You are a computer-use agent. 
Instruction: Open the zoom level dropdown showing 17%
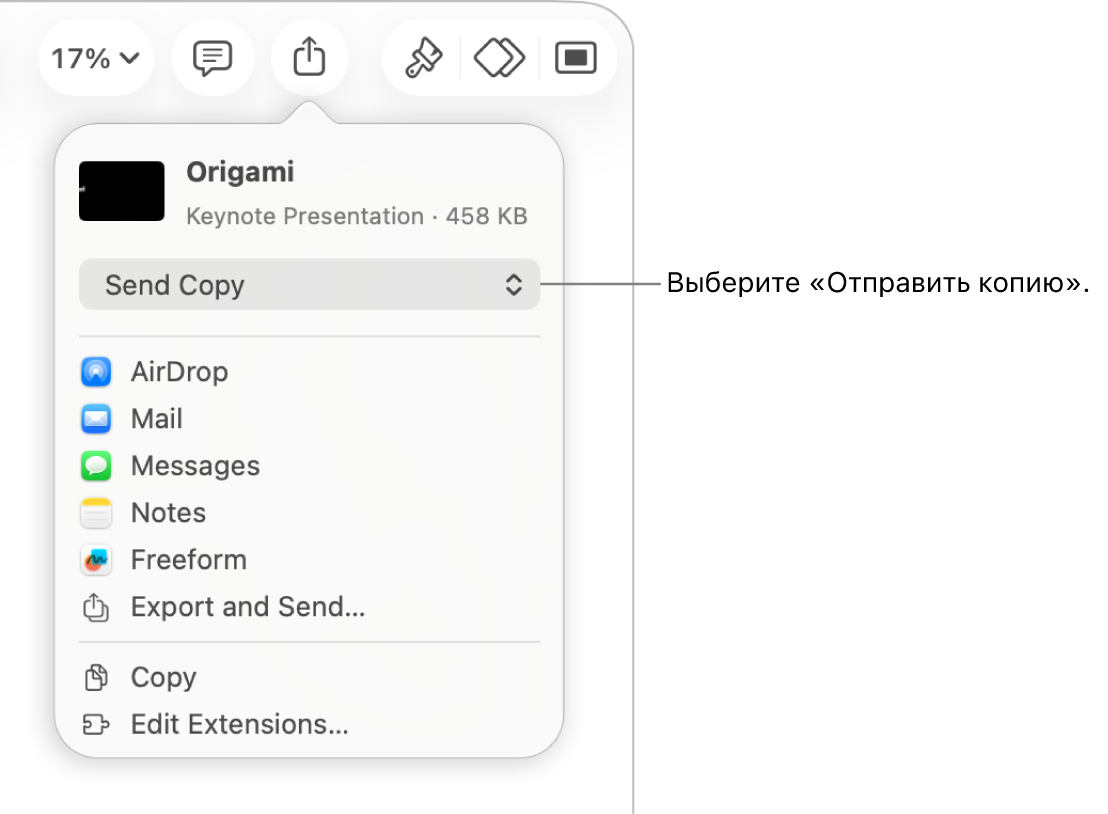pyautogui.click(x=95, y=58)
